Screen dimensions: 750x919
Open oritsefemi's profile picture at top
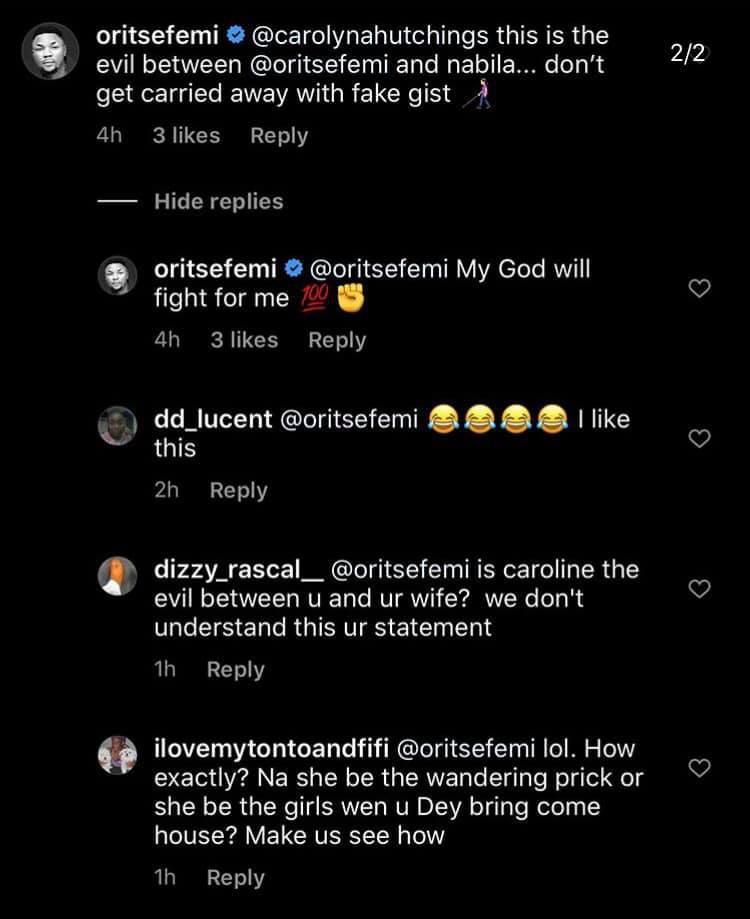coord(49,52)
